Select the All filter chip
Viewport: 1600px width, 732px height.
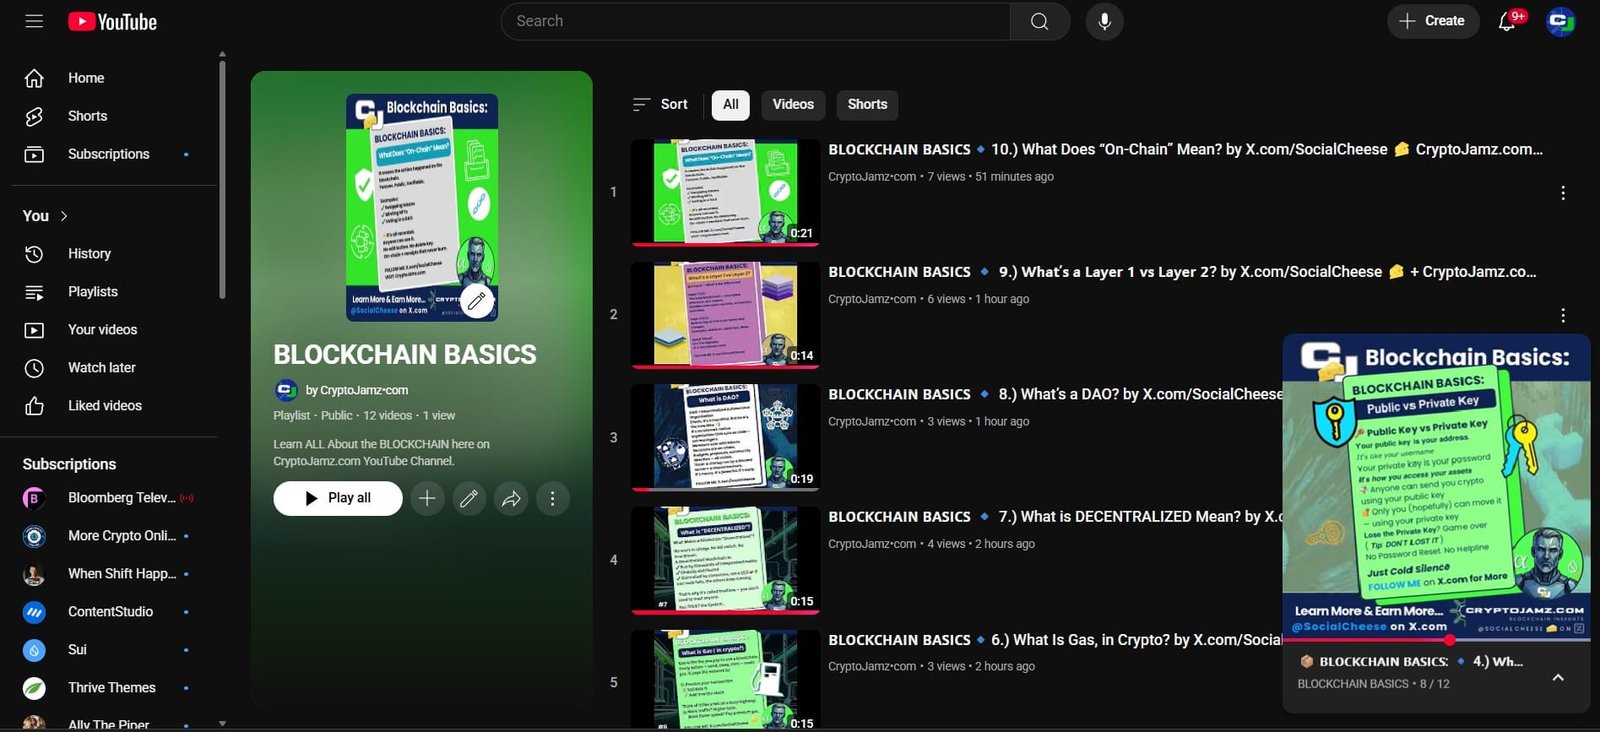click(x=731, y=105)
